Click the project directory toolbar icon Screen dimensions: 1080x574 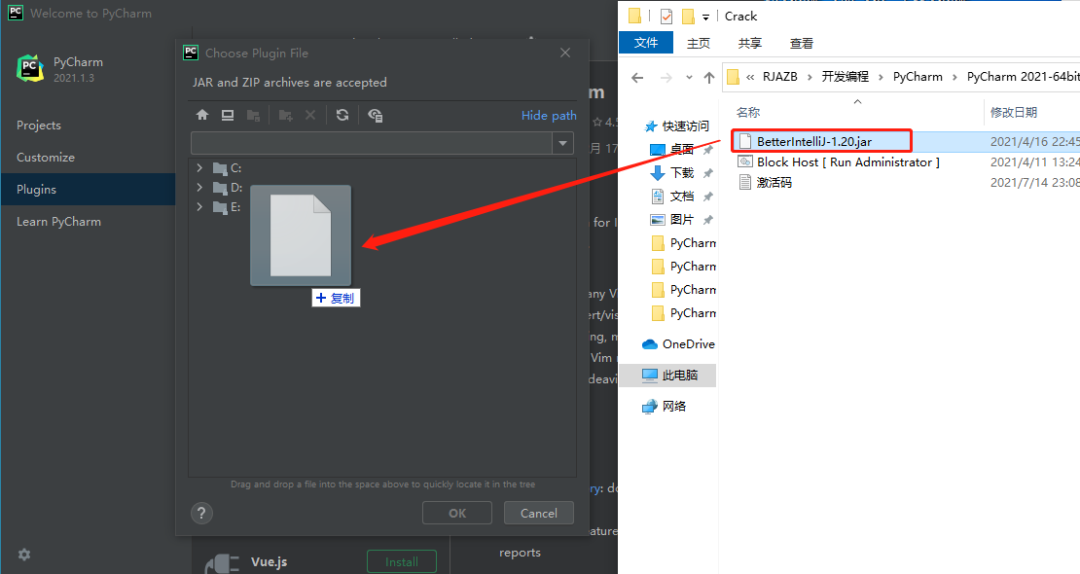click(x=253, y=115)
